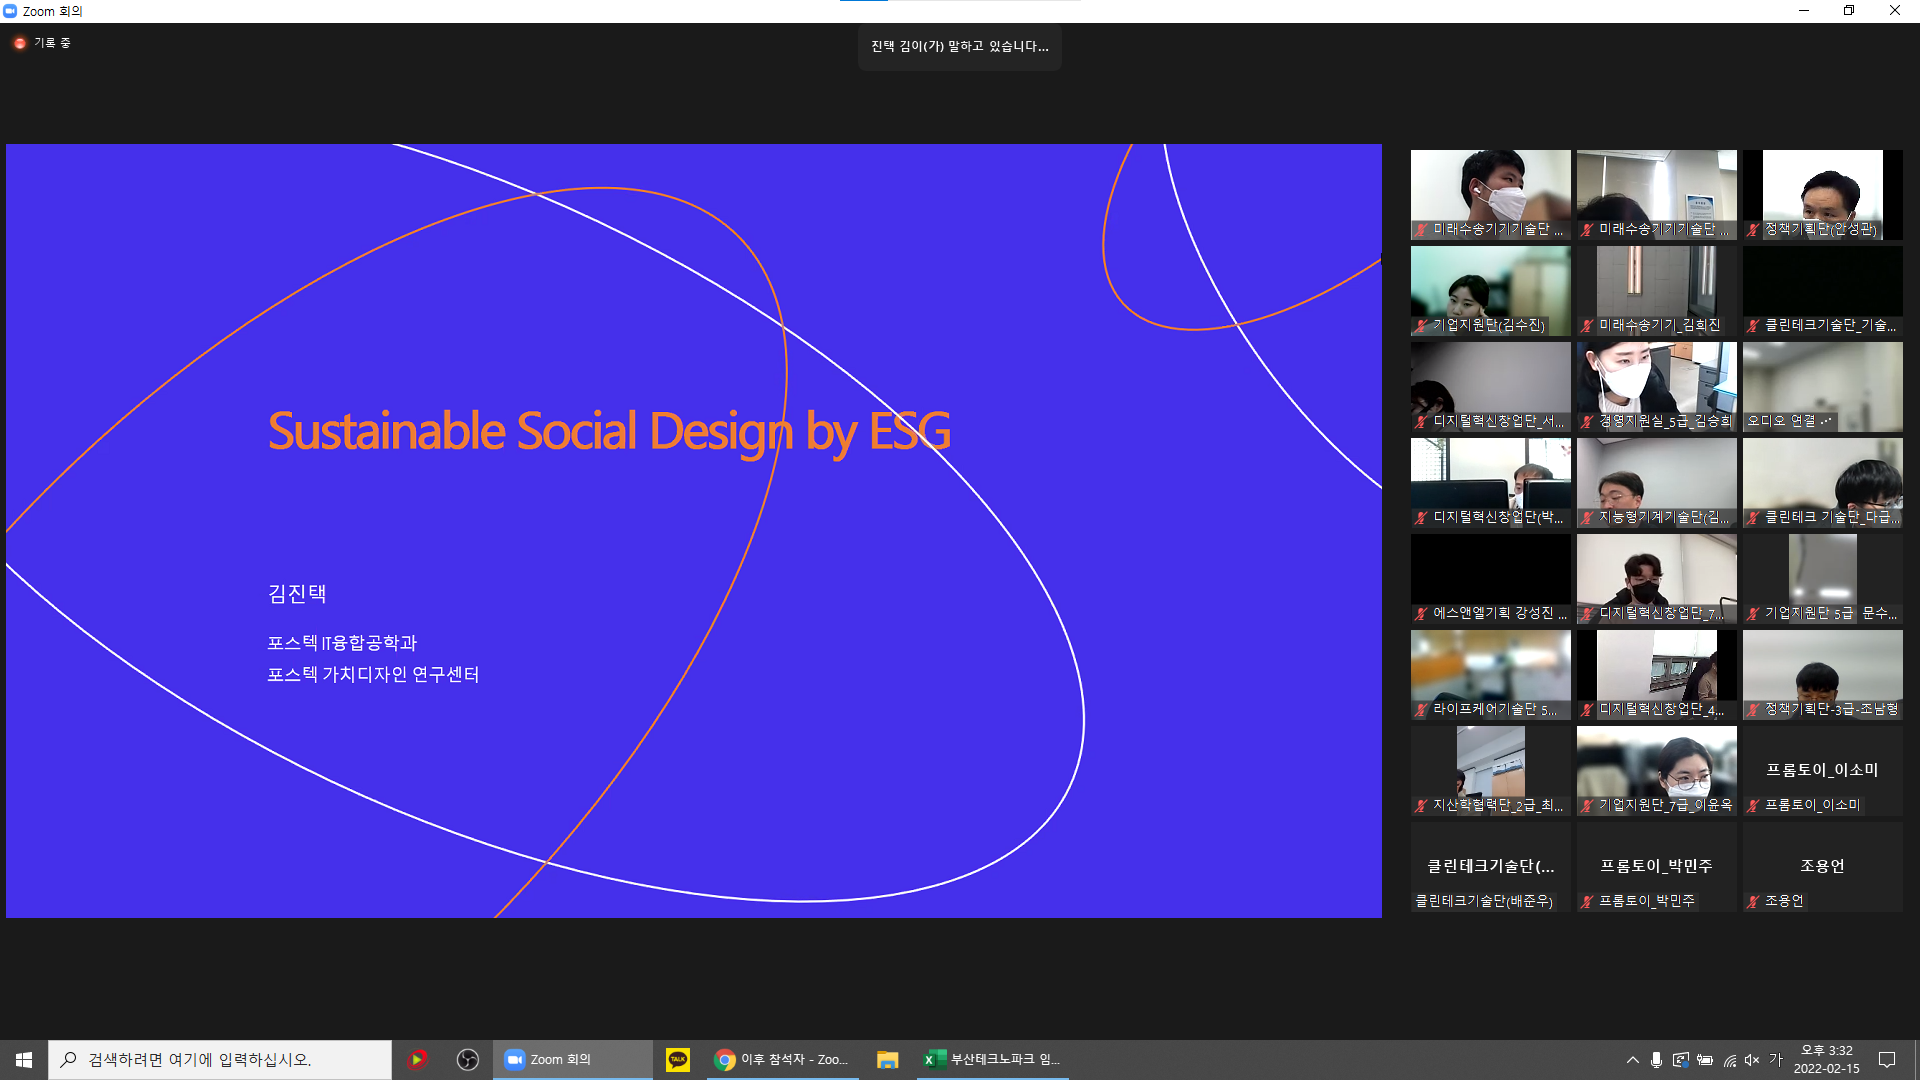Viewport: 1920px width, 1080px height.
Task: Expand the hidden system tray icons
Action: [1633, 1060]
